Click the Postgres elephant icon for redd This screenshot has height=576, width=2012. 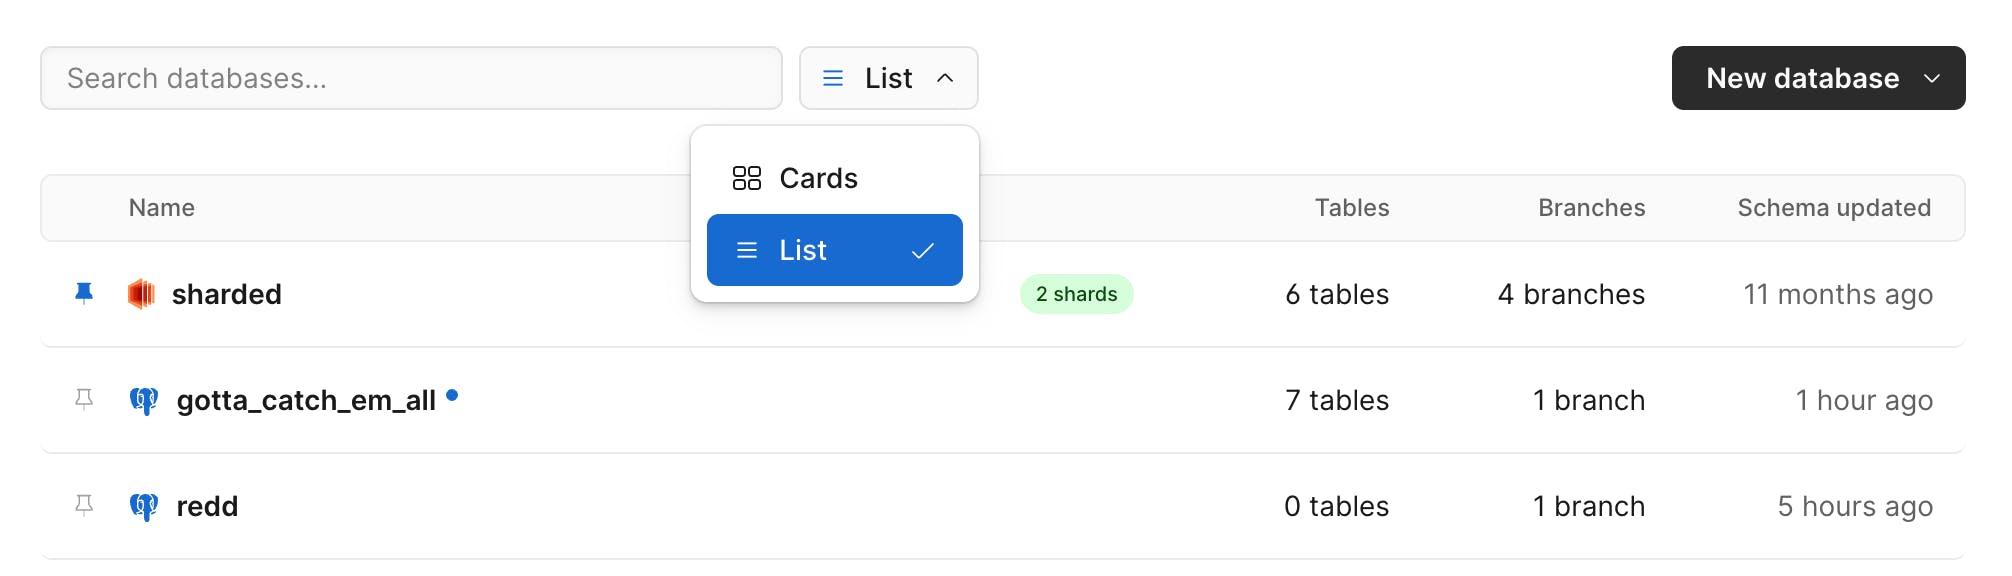point(145,506)
